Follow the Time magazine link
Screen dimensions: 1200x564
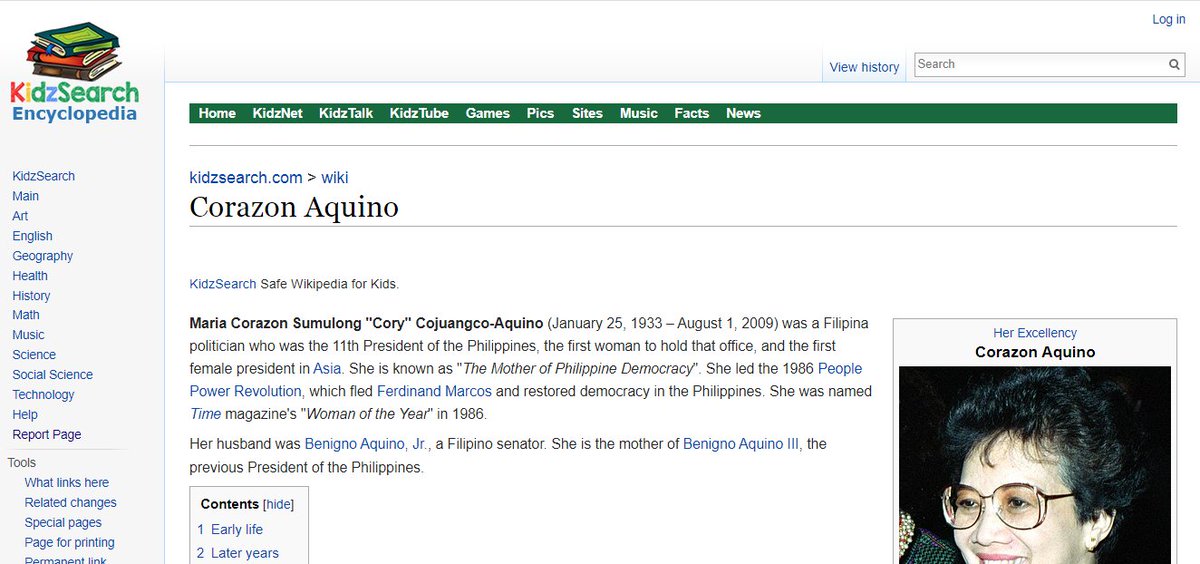205,414
